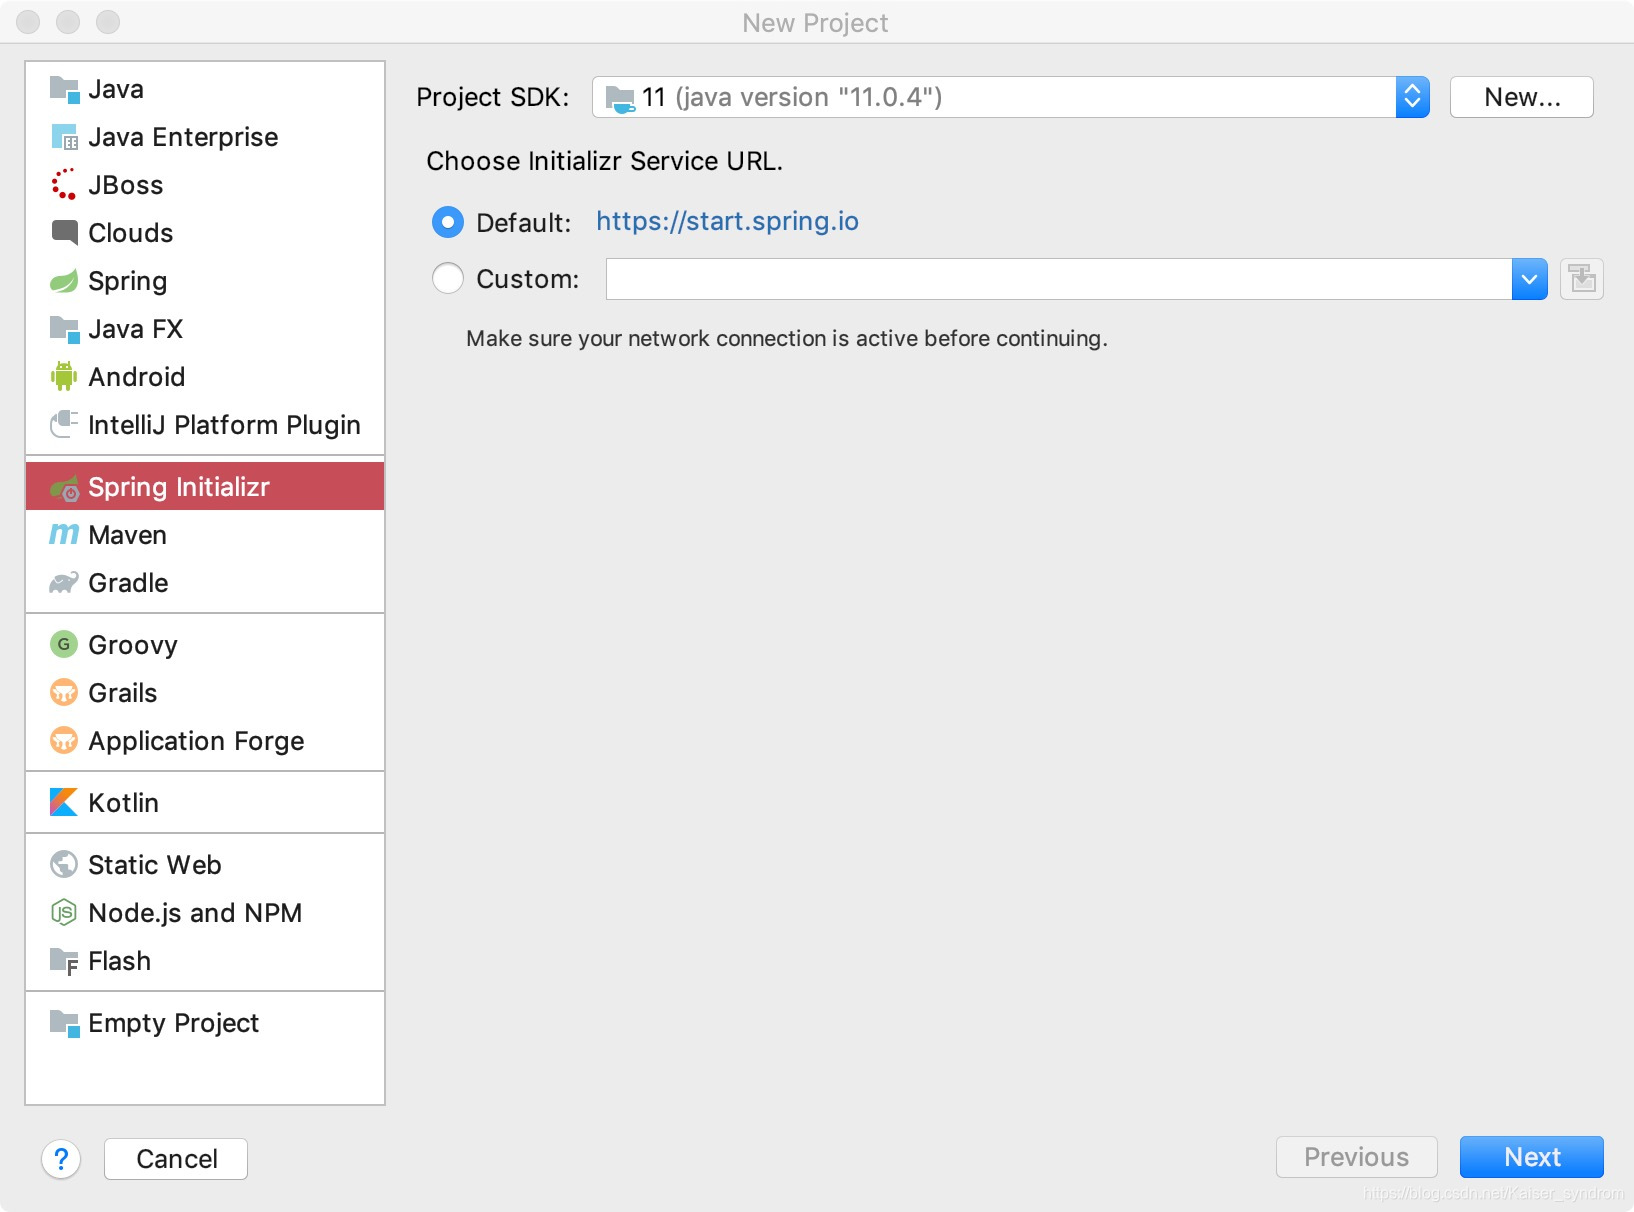The image size is (1634, 1212).
Task: Click the Spring Initializr icon
Action: pos(64,487)
